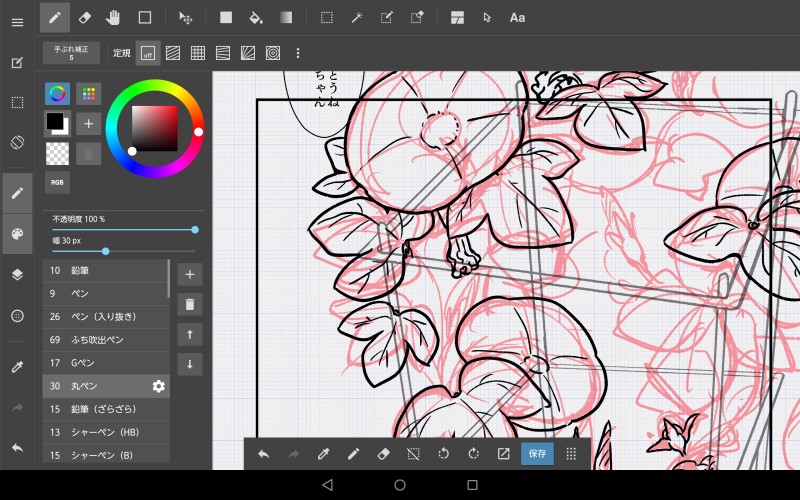This screenshot has width=800, height=500.
Task: Select the シャーペン（HB） brush
Action: pos(106,432)
